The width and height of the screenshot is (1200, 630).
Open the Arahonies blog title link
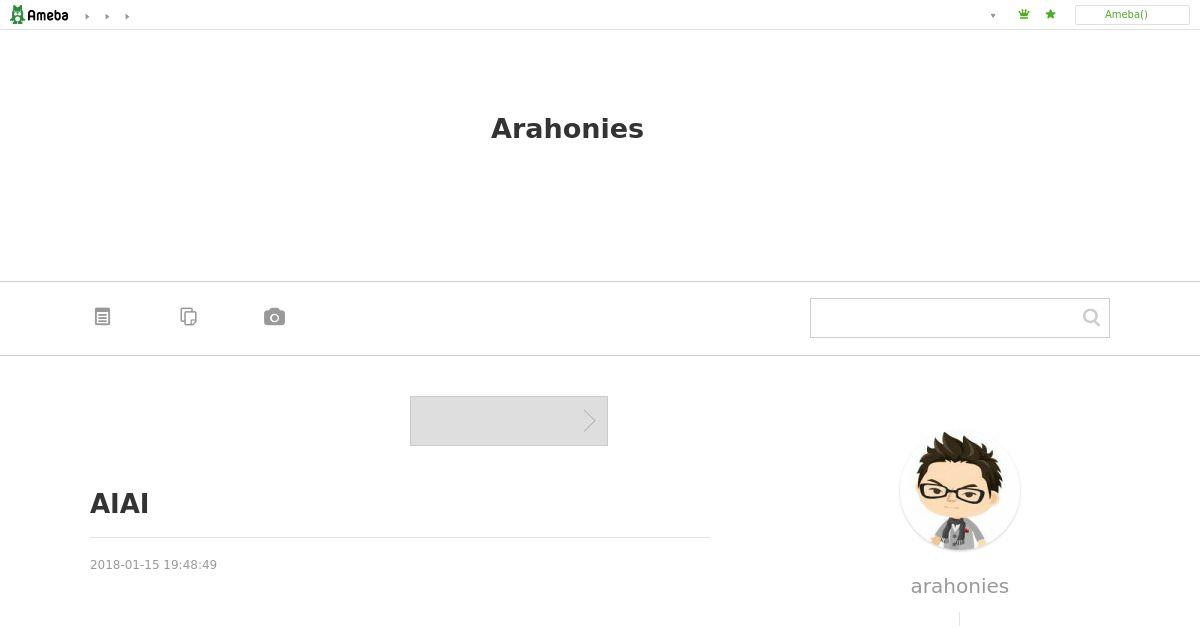pyautogui.click(x=567, y=129)
